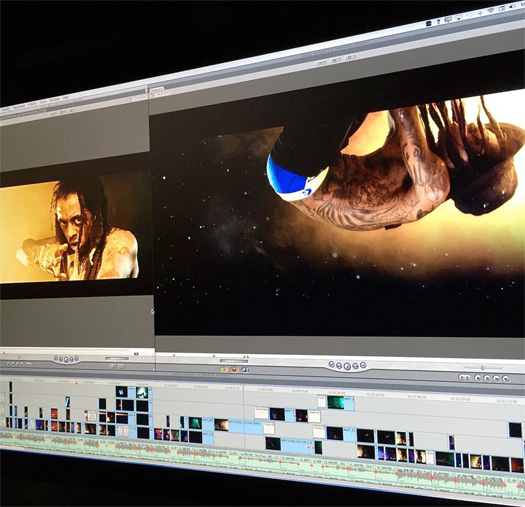
Task: Open the Canvas View pop-up menu
Action: (350, 58)
